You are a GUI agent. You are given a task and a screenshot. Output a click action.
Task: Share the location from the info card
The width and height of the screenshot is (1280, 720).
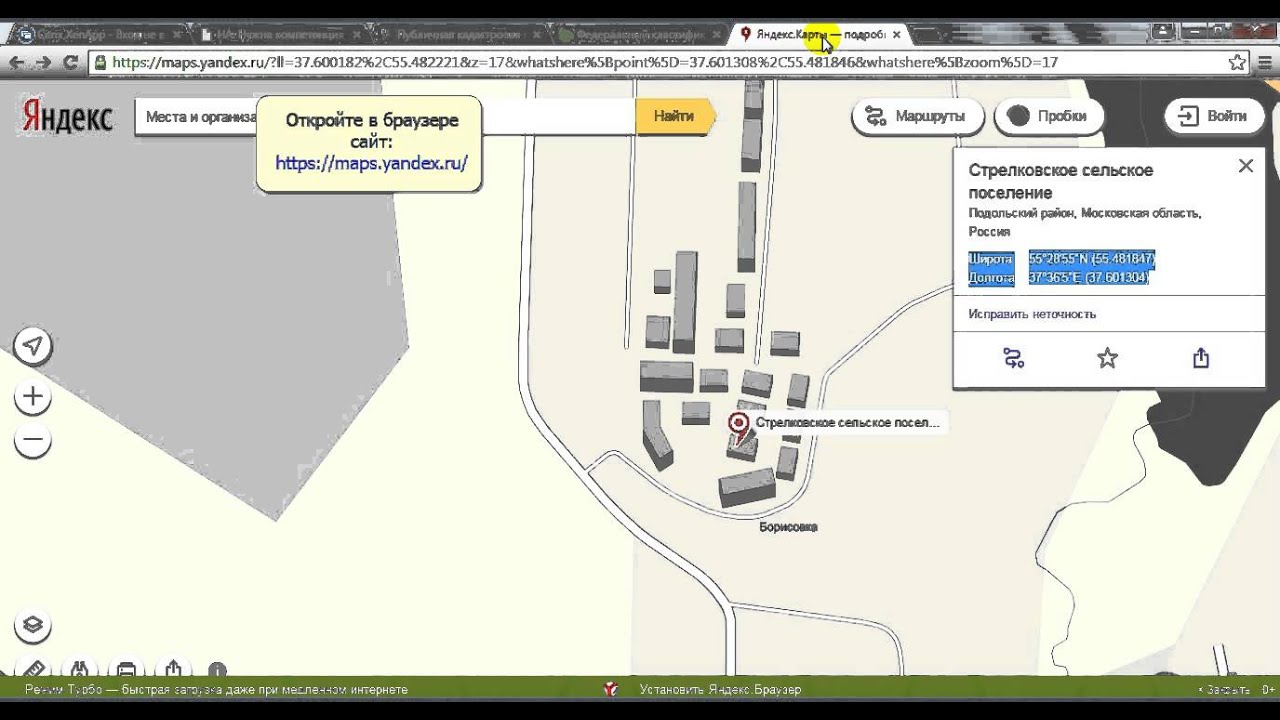coord(1201,358)
